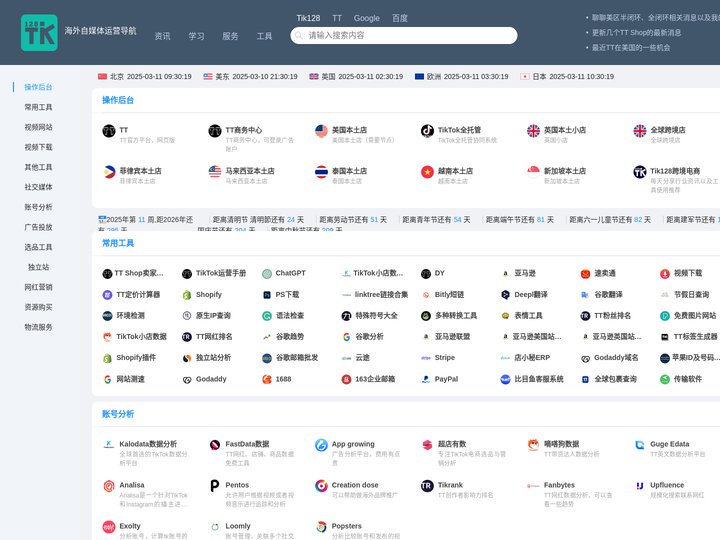Click the App growing icon

tap(321, 444)
